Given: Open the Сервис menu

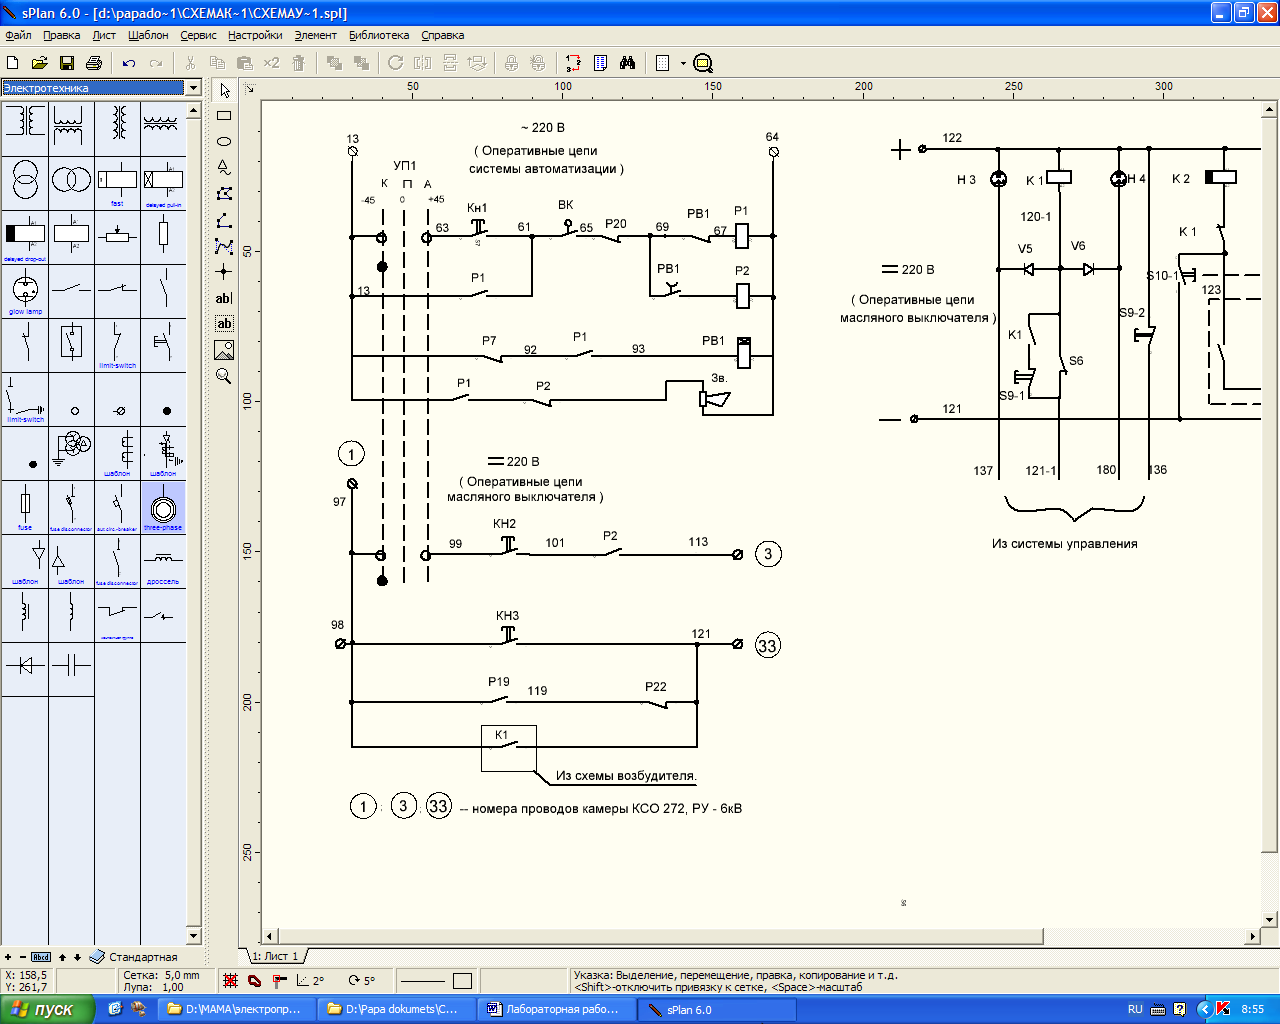Looking at the screenshot, I should 199,35.
